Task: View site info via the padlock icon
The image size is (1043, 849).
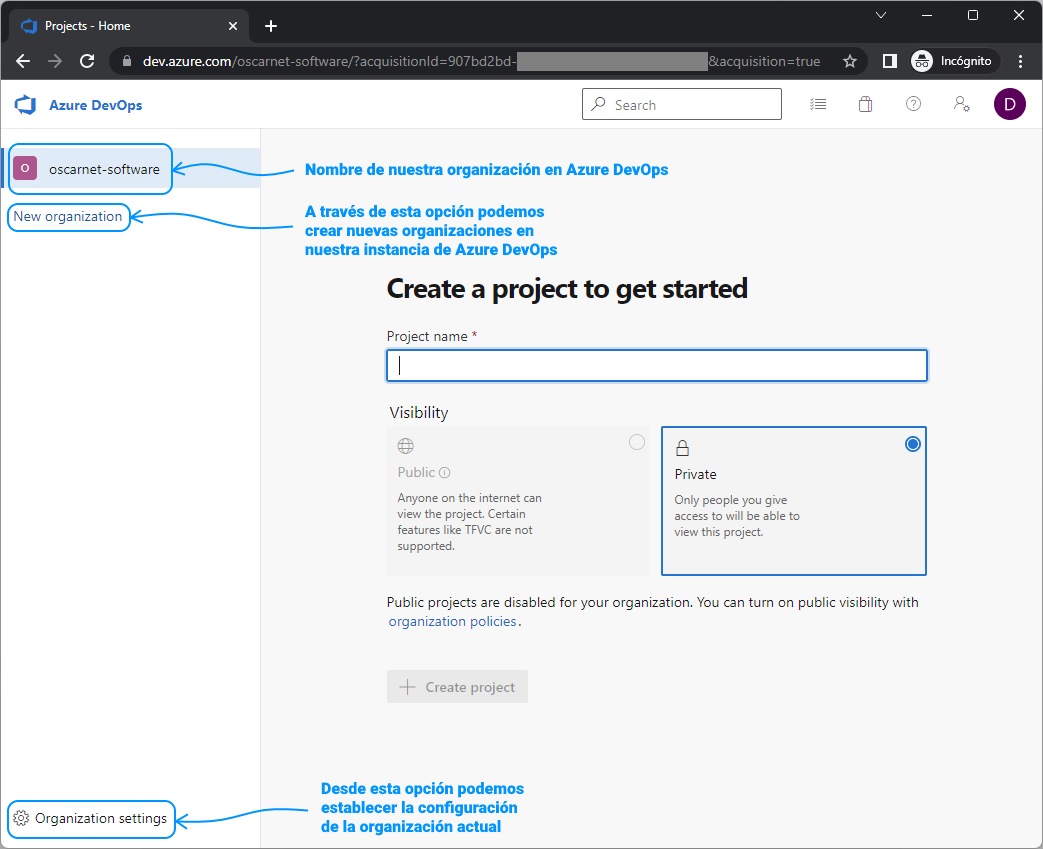Action: tap(127, 61)
